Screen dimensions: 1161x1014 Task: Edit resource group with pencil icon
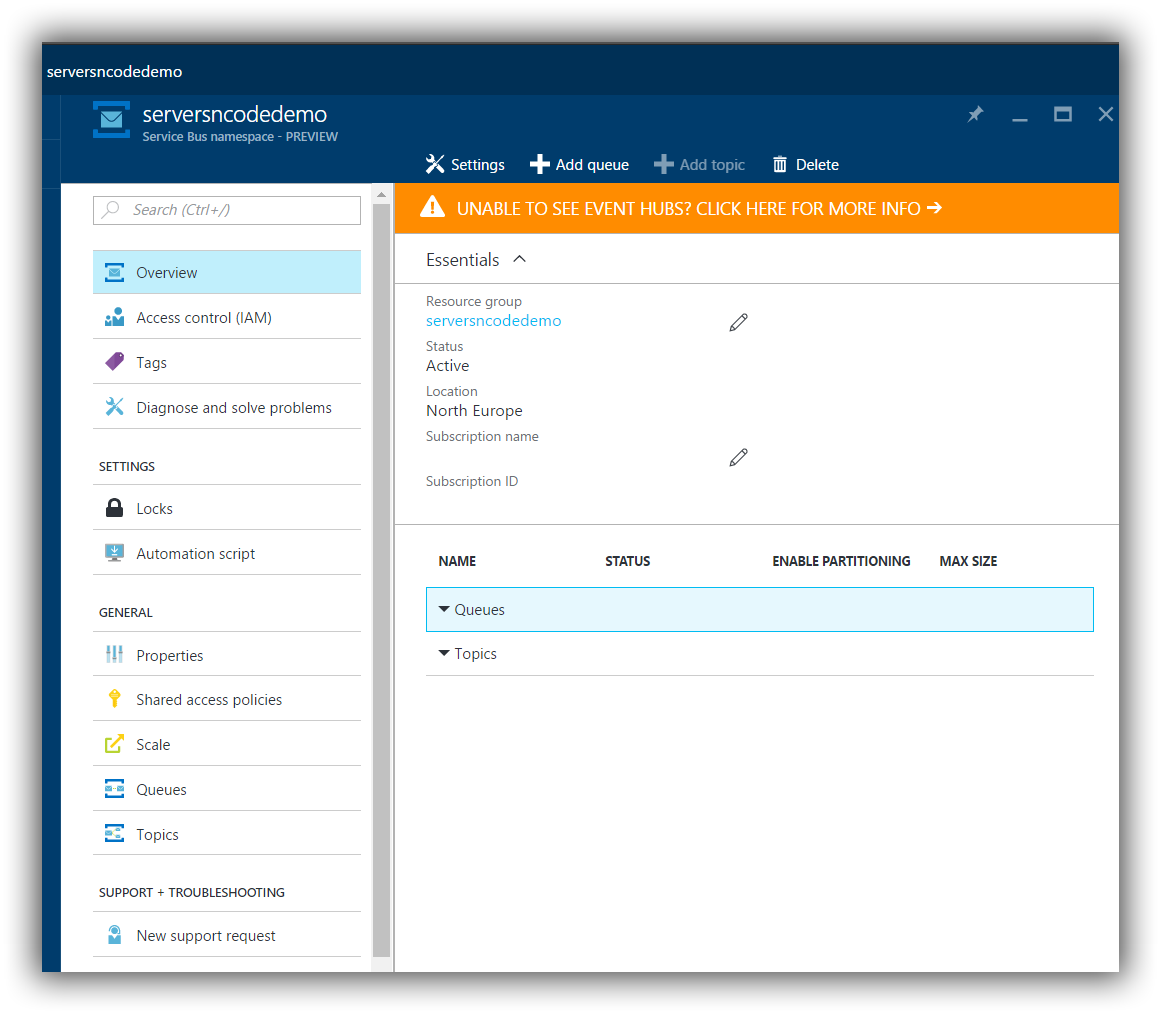(738, 322)
